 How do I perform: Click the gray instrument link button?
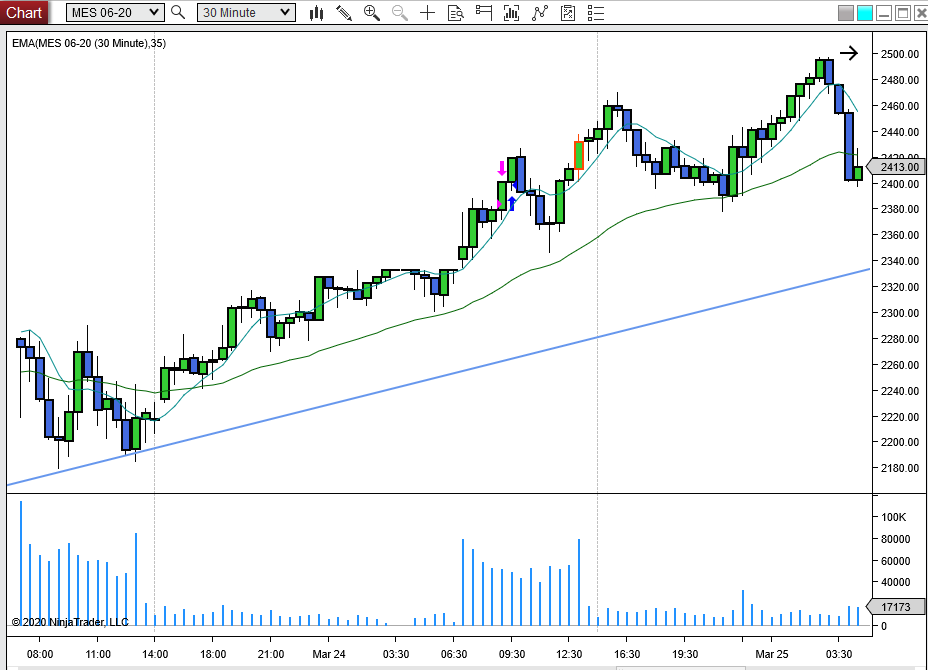pos(846,13)
